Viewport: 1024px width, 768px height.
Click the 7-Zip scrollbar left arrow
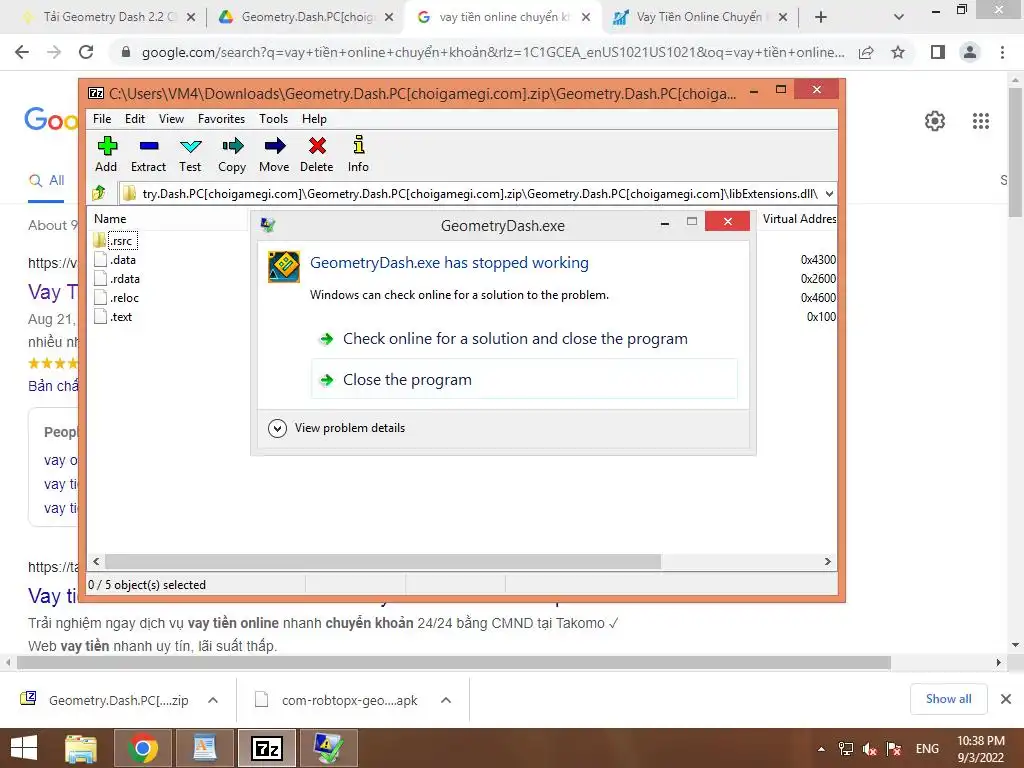point(96,562)
